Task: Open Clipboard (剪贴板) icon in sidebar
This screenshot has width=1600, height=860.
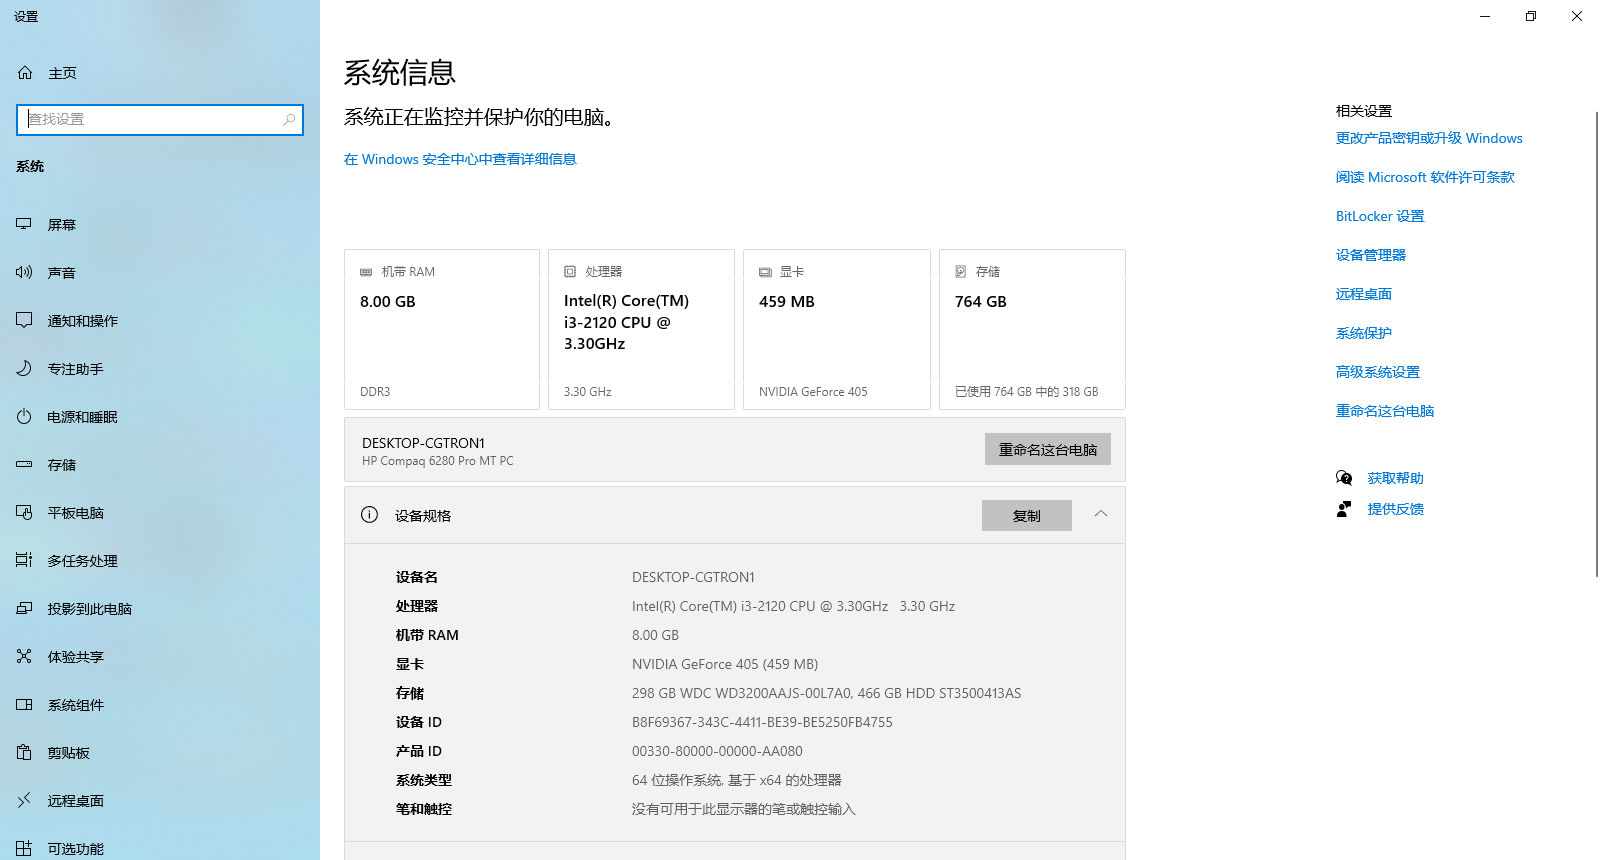Action: tap(24, 753)
